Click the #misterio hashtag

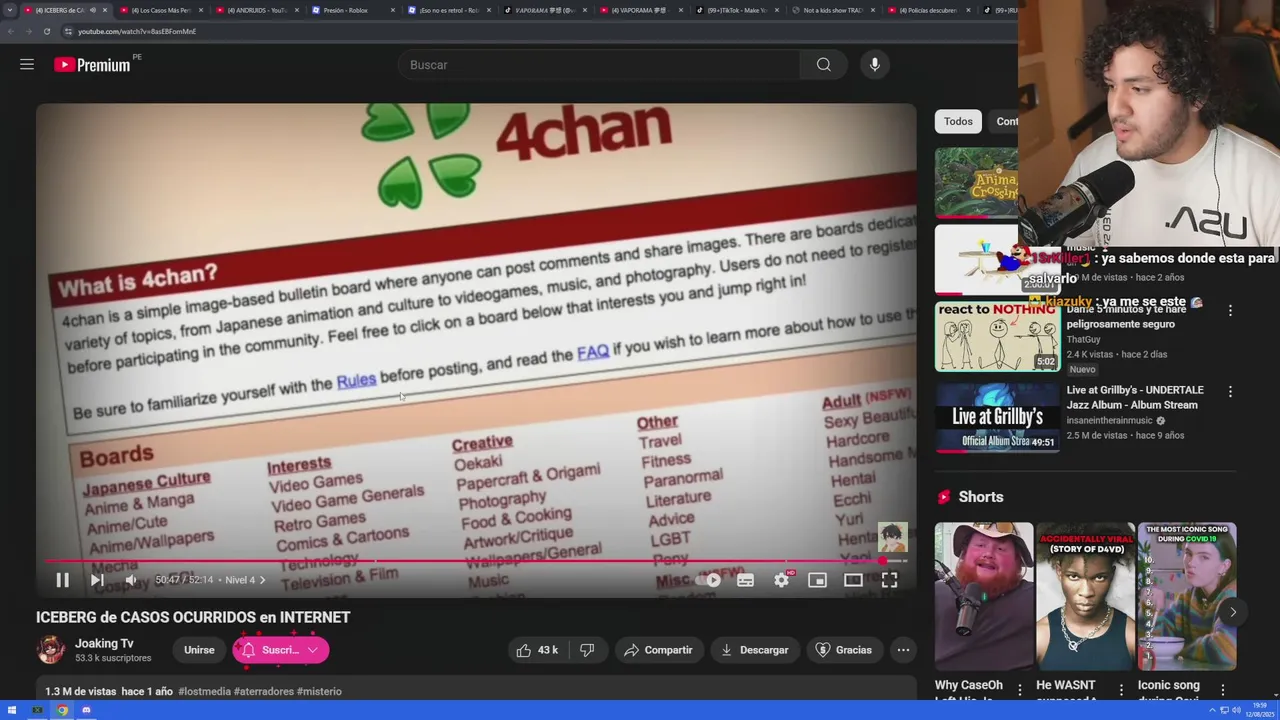[319, 691]
